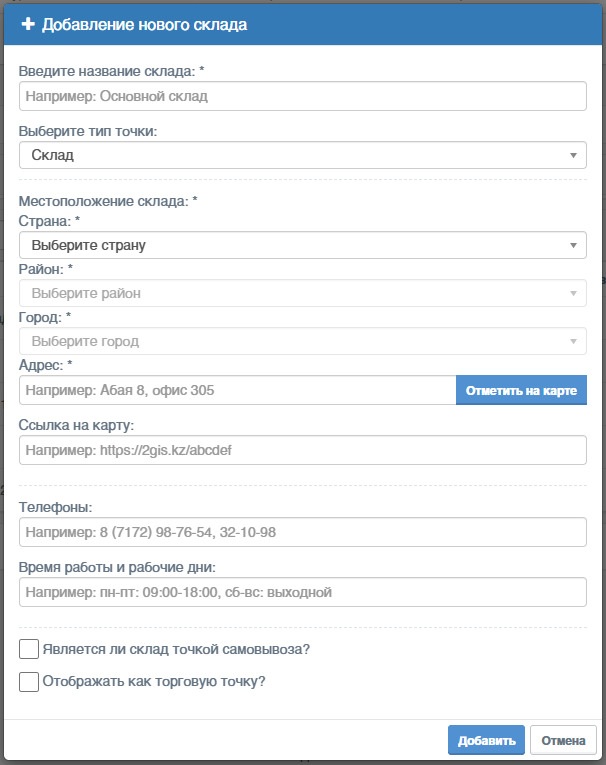This screenshot has width=606, height=765.
Task: Open the Выберите тип точки dropdown
Action: tap(303, 155)
